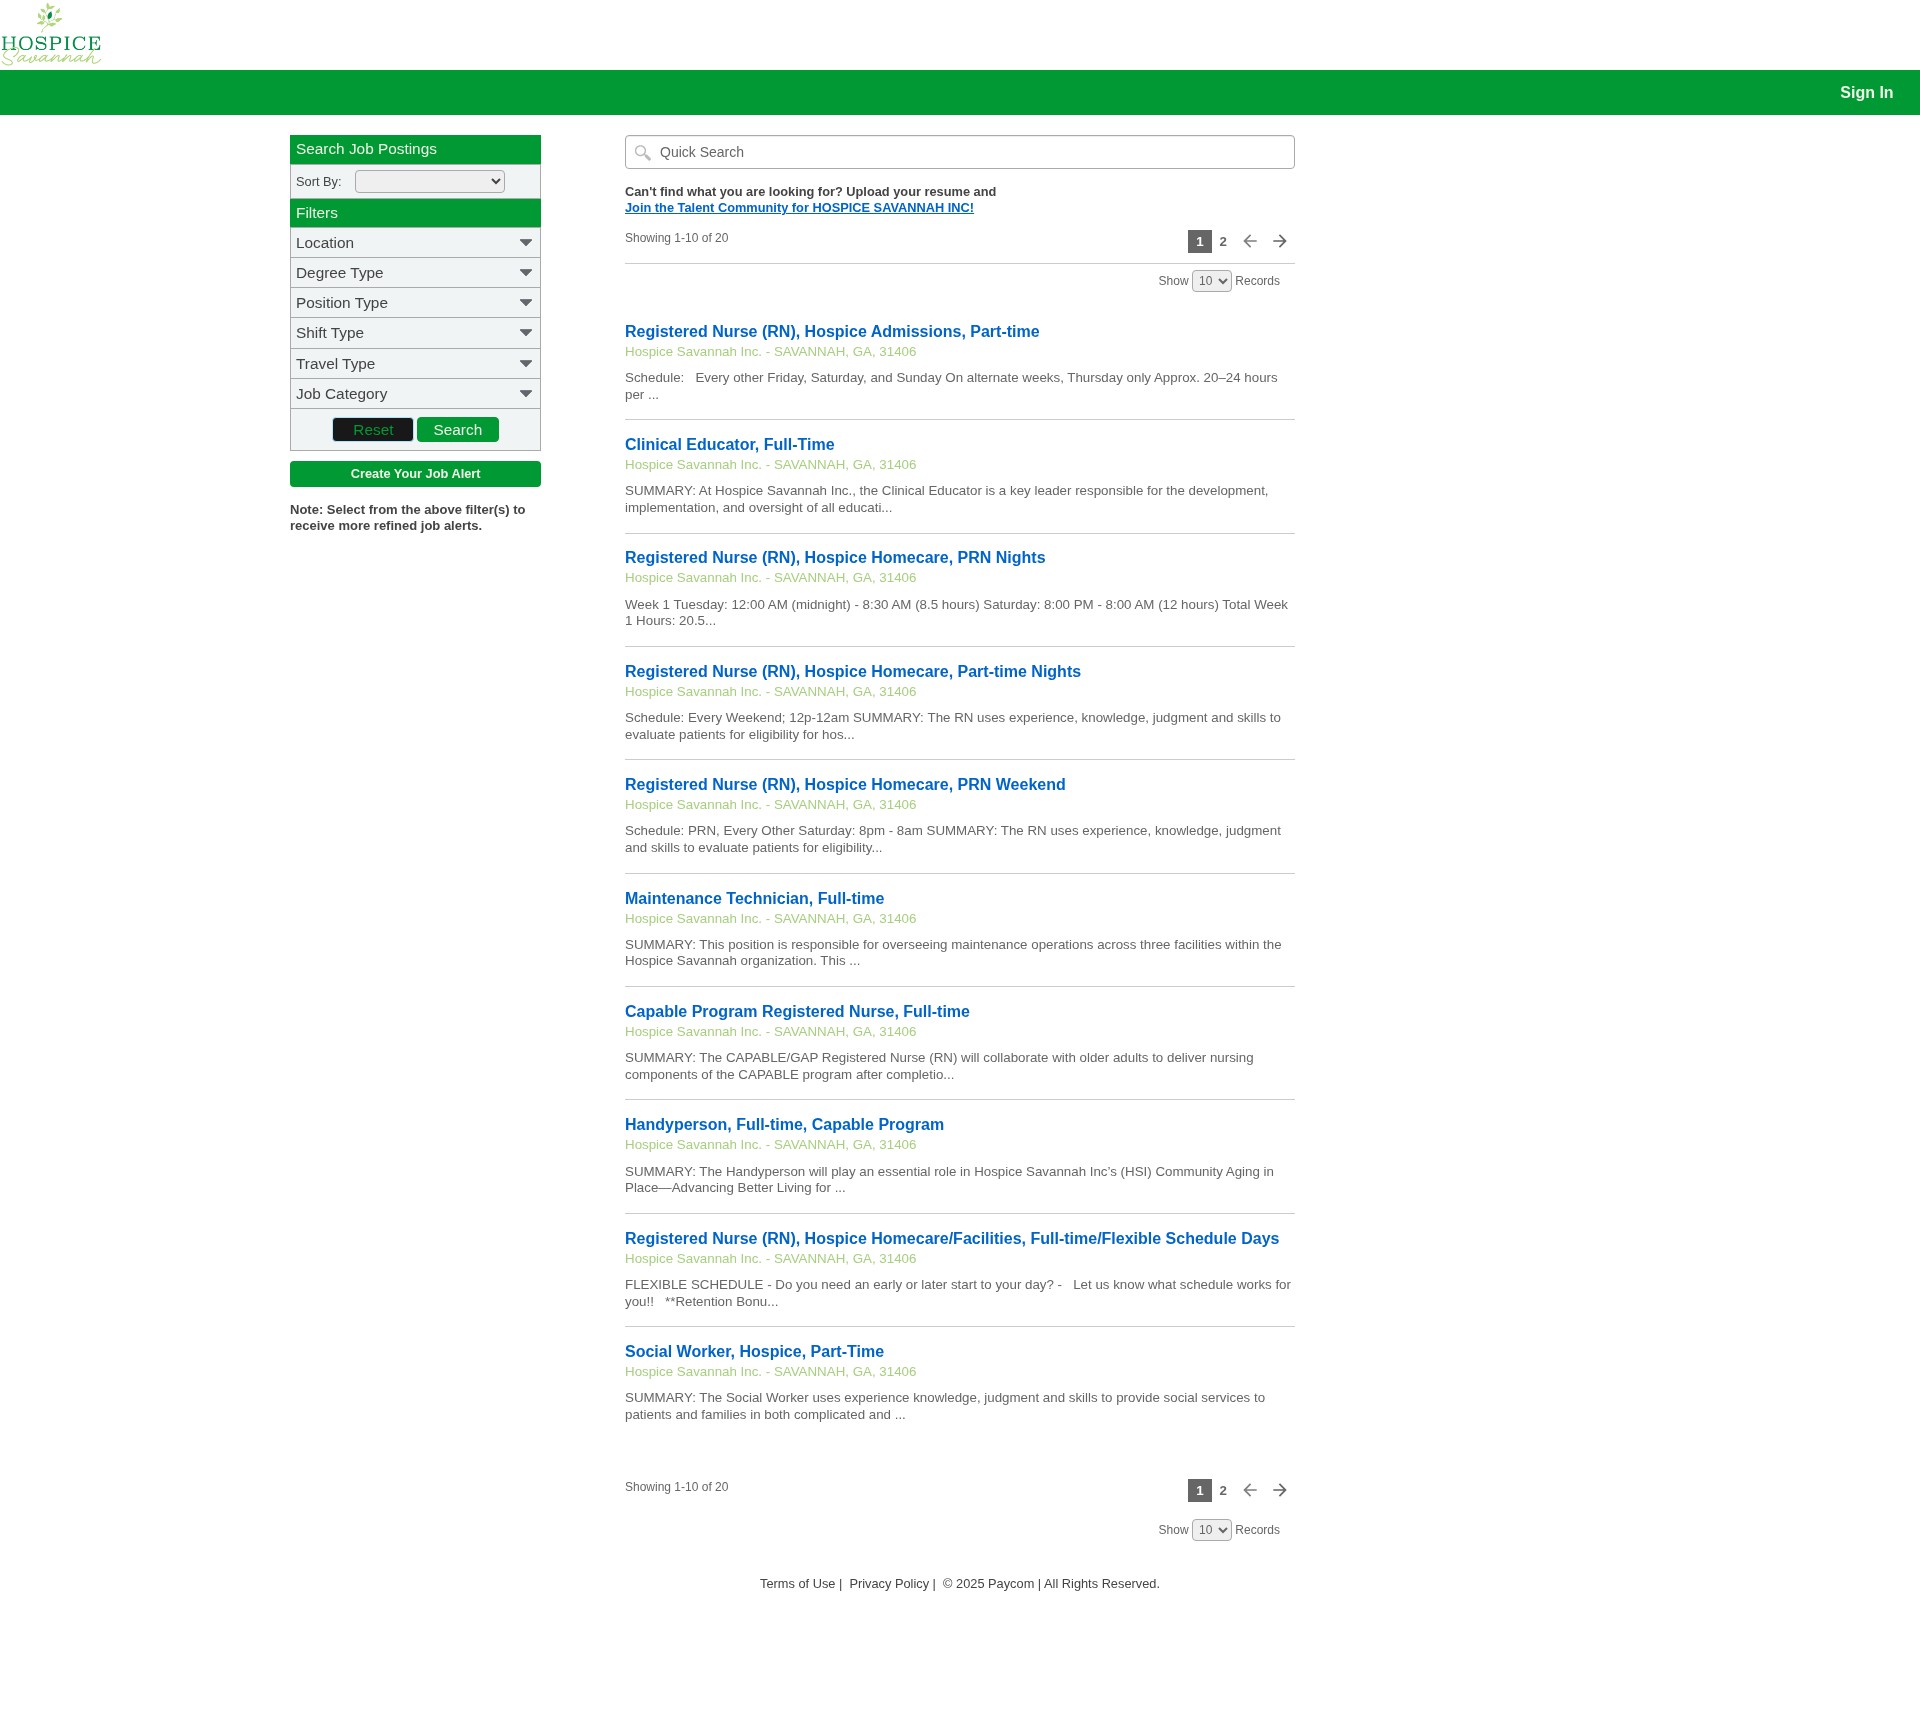Viewport: 1920px width, 1712px height.
Task: Click Create Your Job Alert button
Action: pyautogui.click(x=415, y=474)
